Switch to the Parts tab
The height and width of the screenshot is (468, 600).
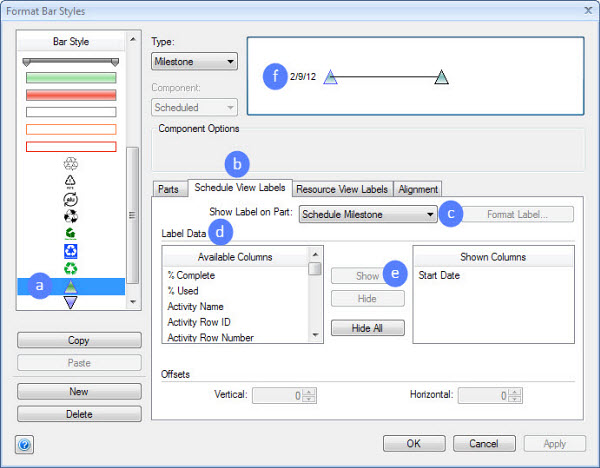tap(169, 189)
